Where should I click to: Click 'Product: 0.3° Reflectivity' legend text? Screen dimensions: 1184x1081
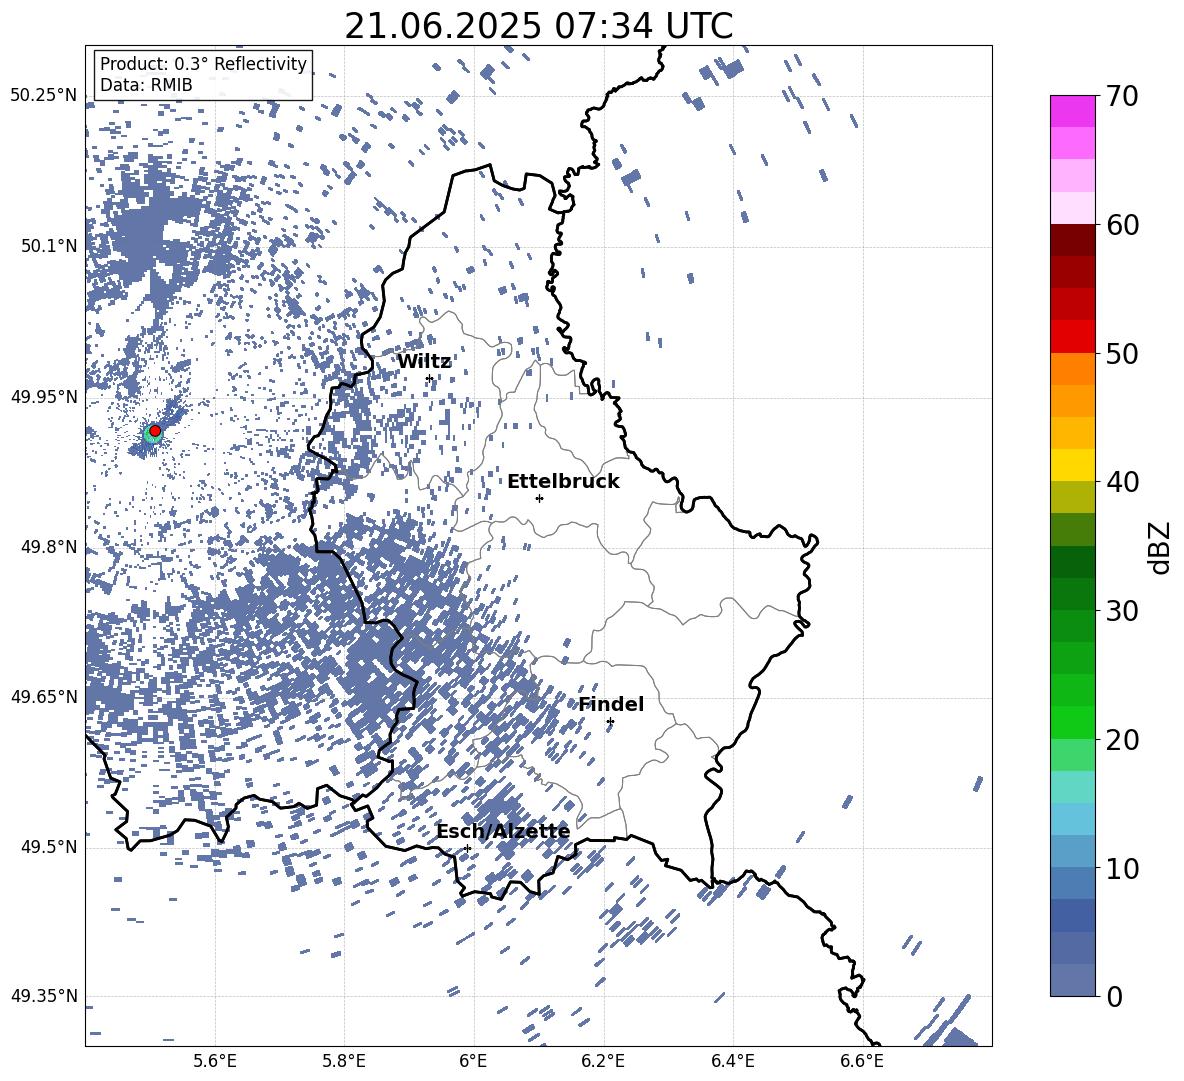click(x=203, y=64)
